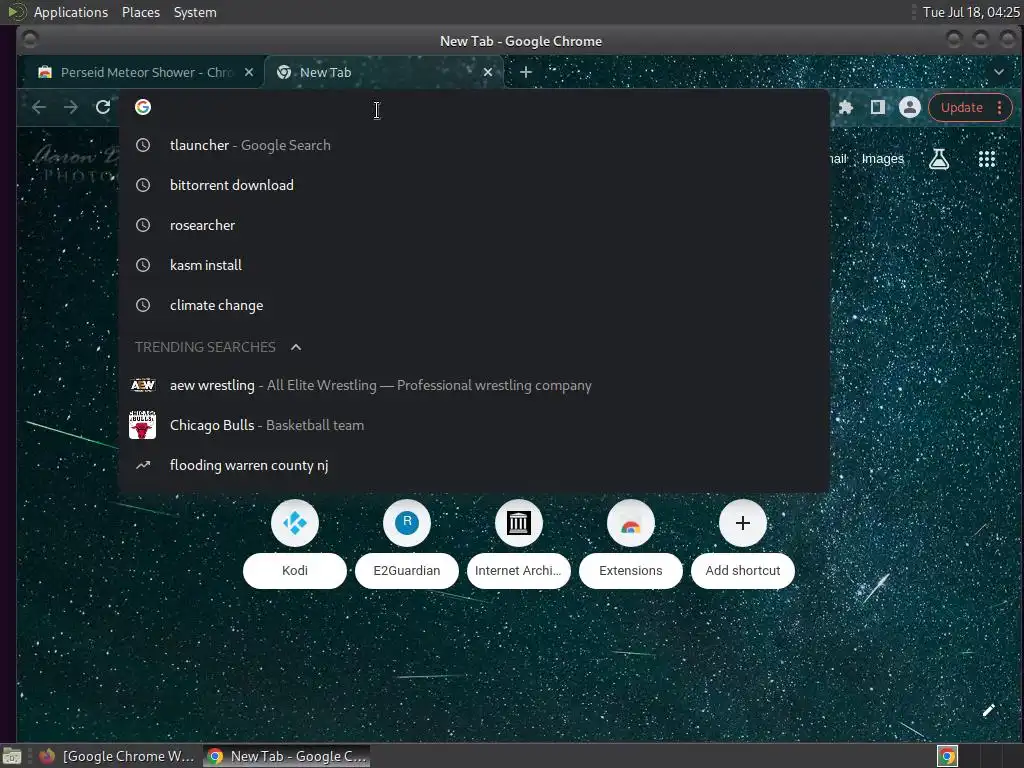Click the Add shortcut plus icon
Image resolution: width=1024 pixels, height=768 pixels.
coord(743,523)
